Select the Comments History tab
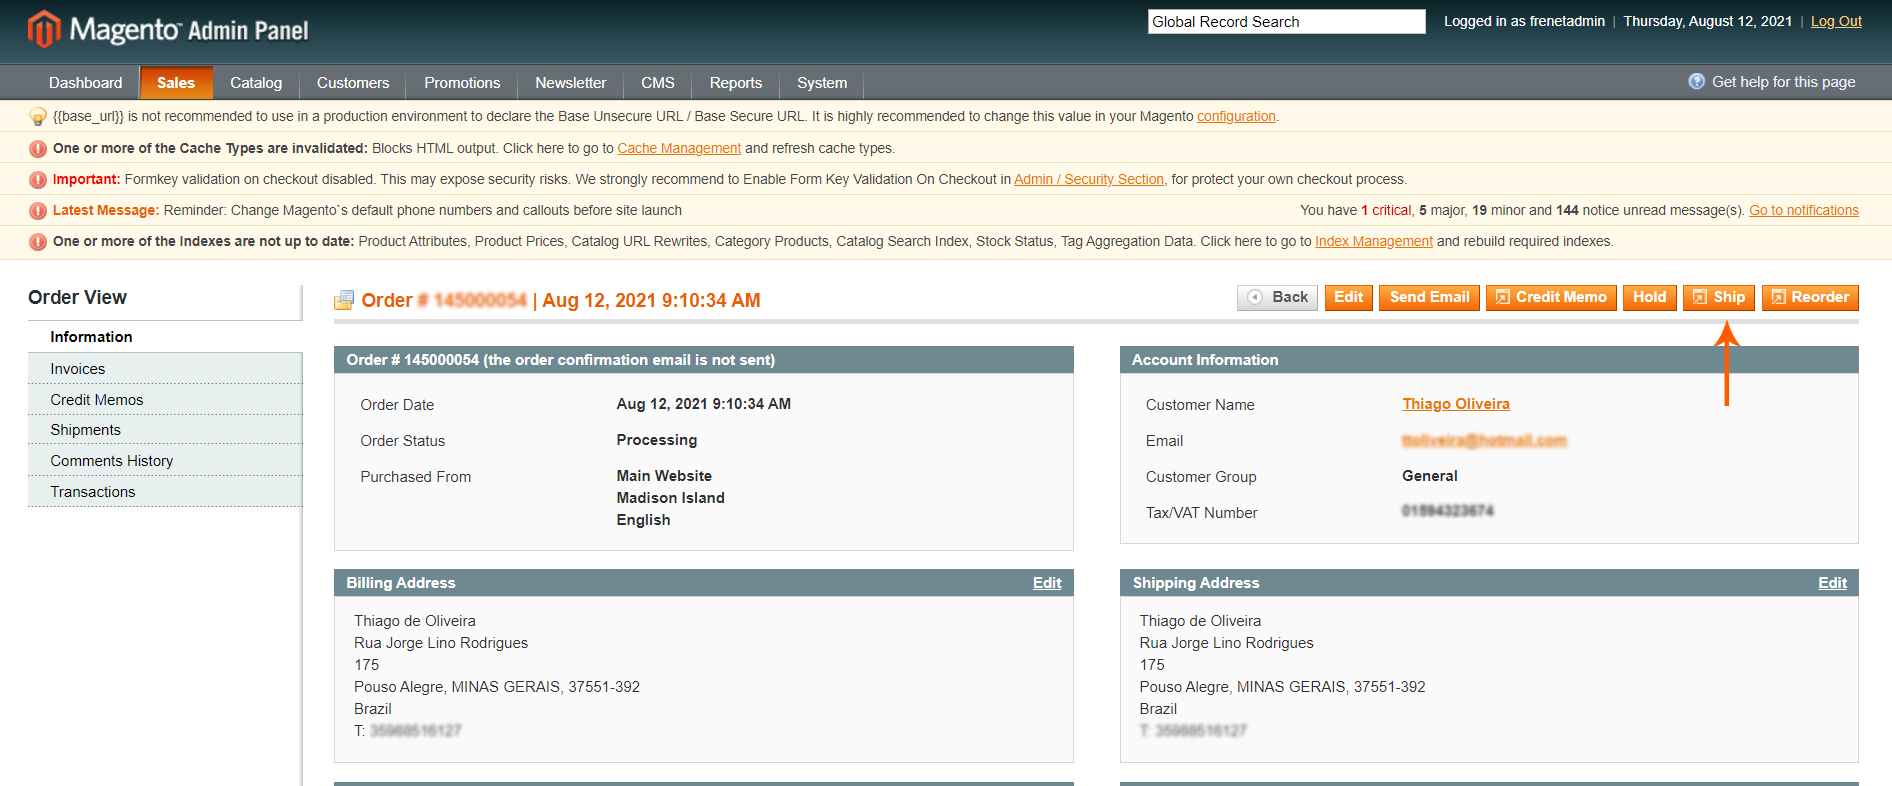This screenshot has height=786, width=1892. click(112, 461)
